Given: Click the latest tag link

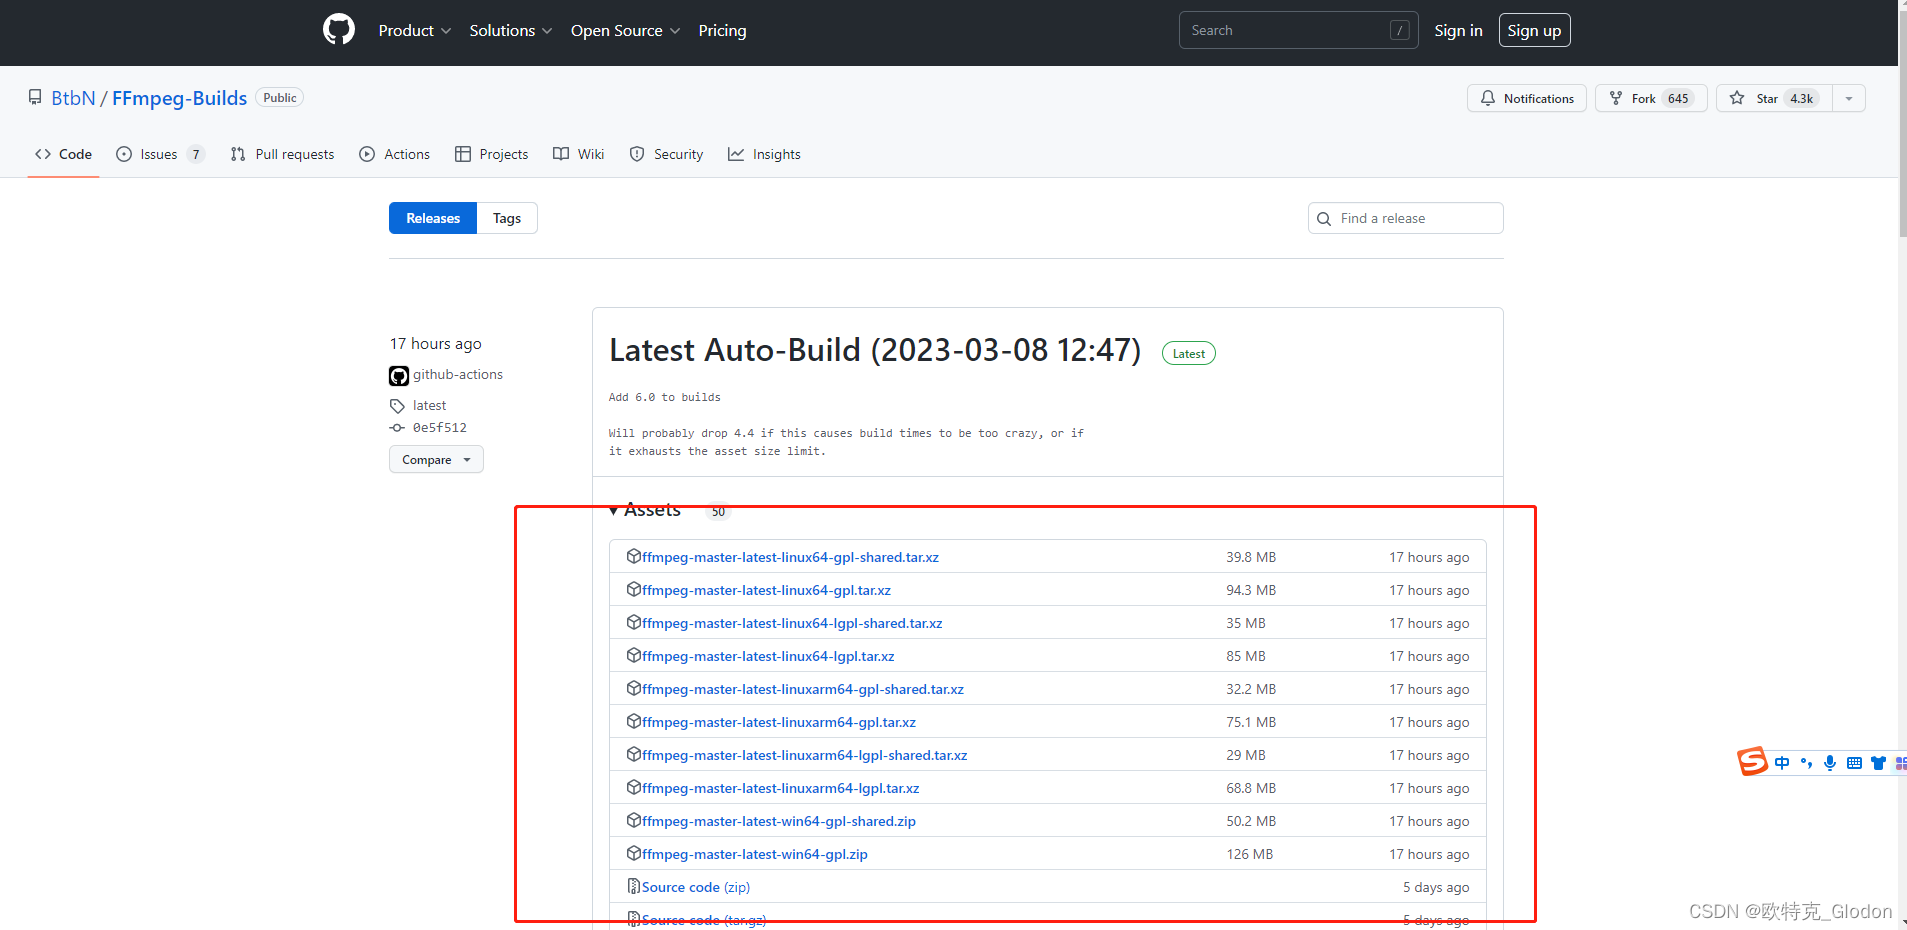Looking at the screenshot, I should click(429, 405).
